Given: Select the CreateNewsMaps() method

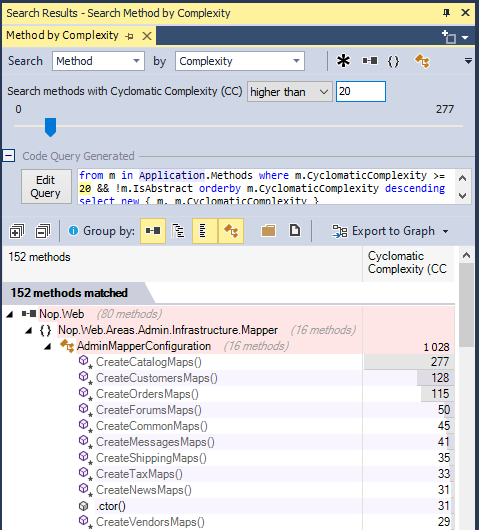Looking at the screenshot, I should [x=144, y=490].
